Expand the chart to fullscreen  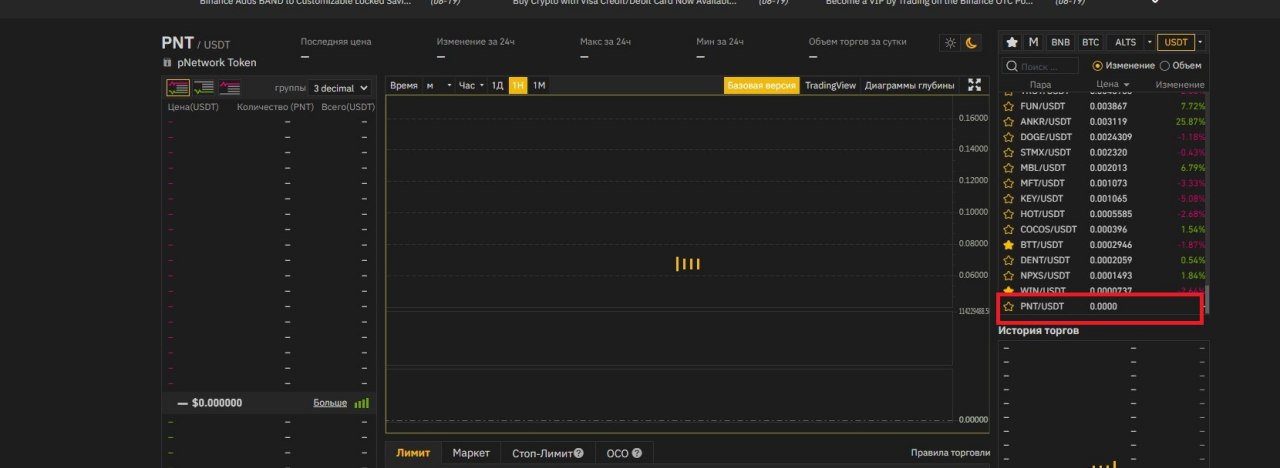pyautogui.click(x=974, y=85)
